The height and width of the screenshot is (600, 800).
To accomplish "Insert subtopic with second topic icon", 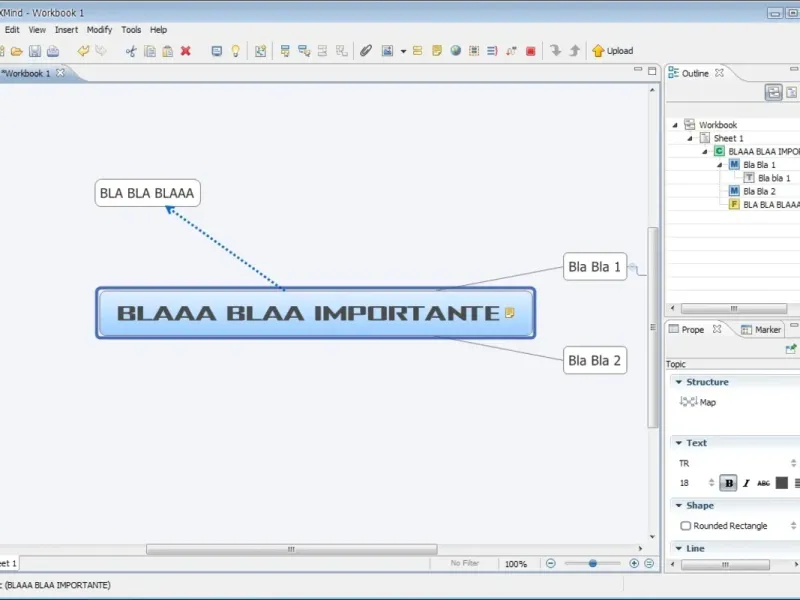I will click(x=304, y=51).
